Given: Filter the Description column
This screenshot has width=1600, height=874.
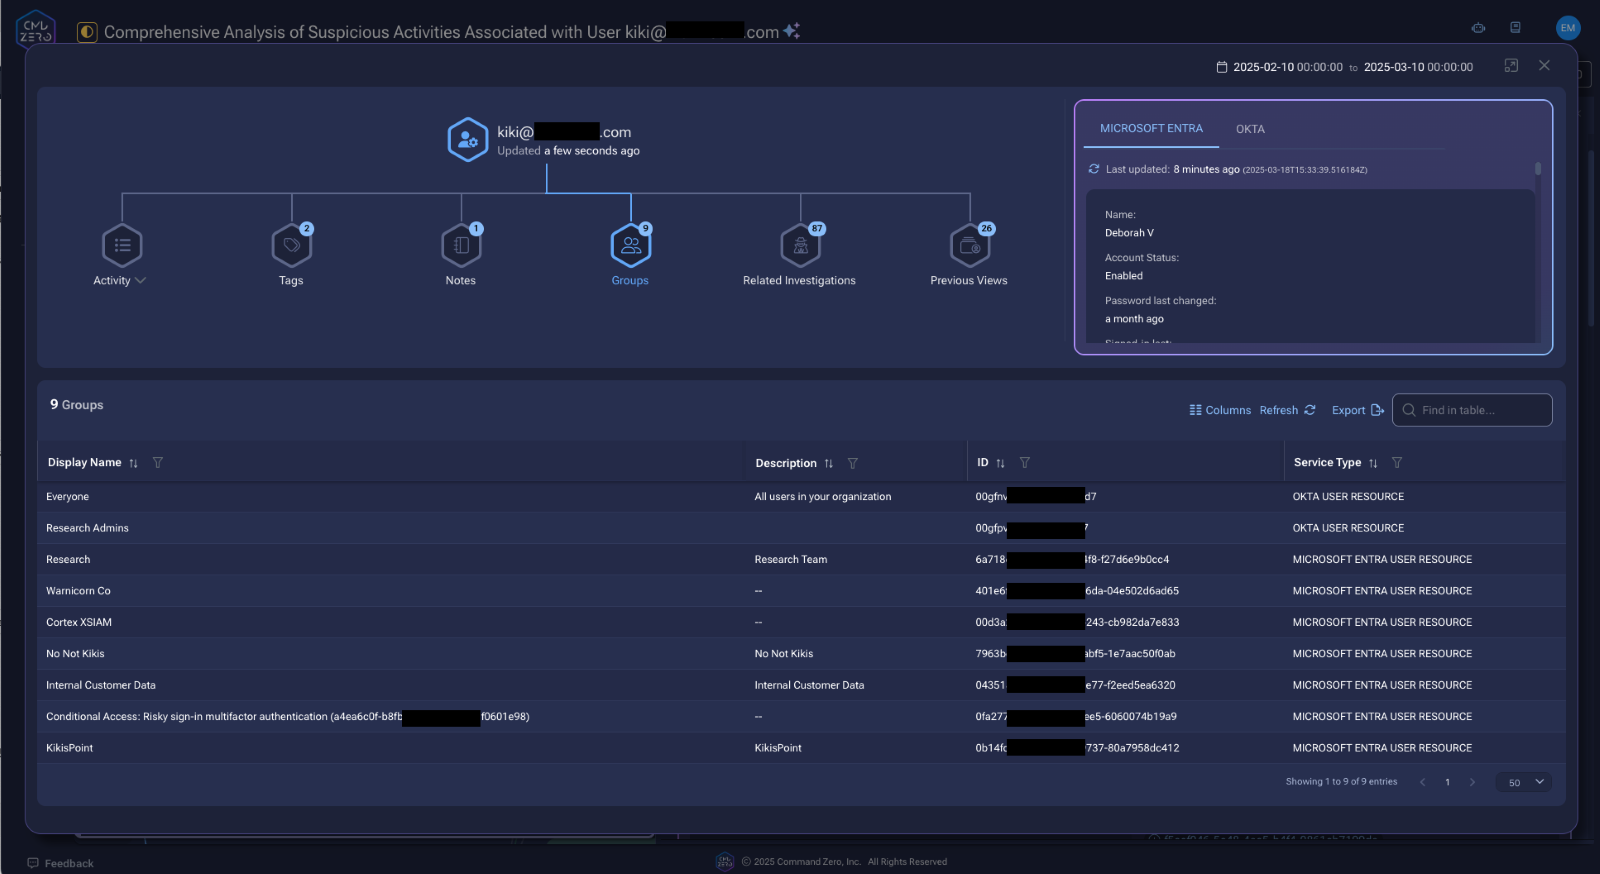Looking at the screenshot, I should 853,463.
